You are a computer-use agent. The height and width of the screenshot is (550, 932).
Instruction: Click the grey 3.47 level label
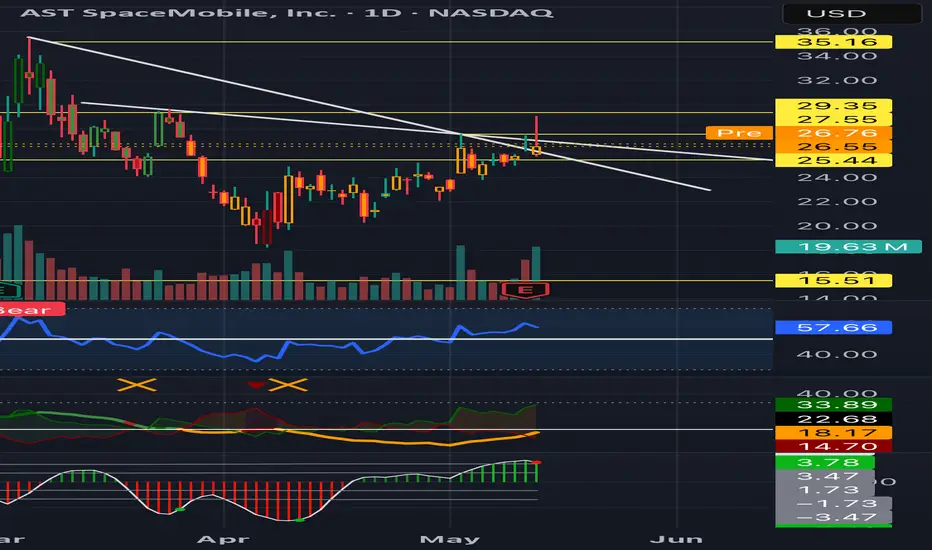pyautogui.click(x=825, y=476)
